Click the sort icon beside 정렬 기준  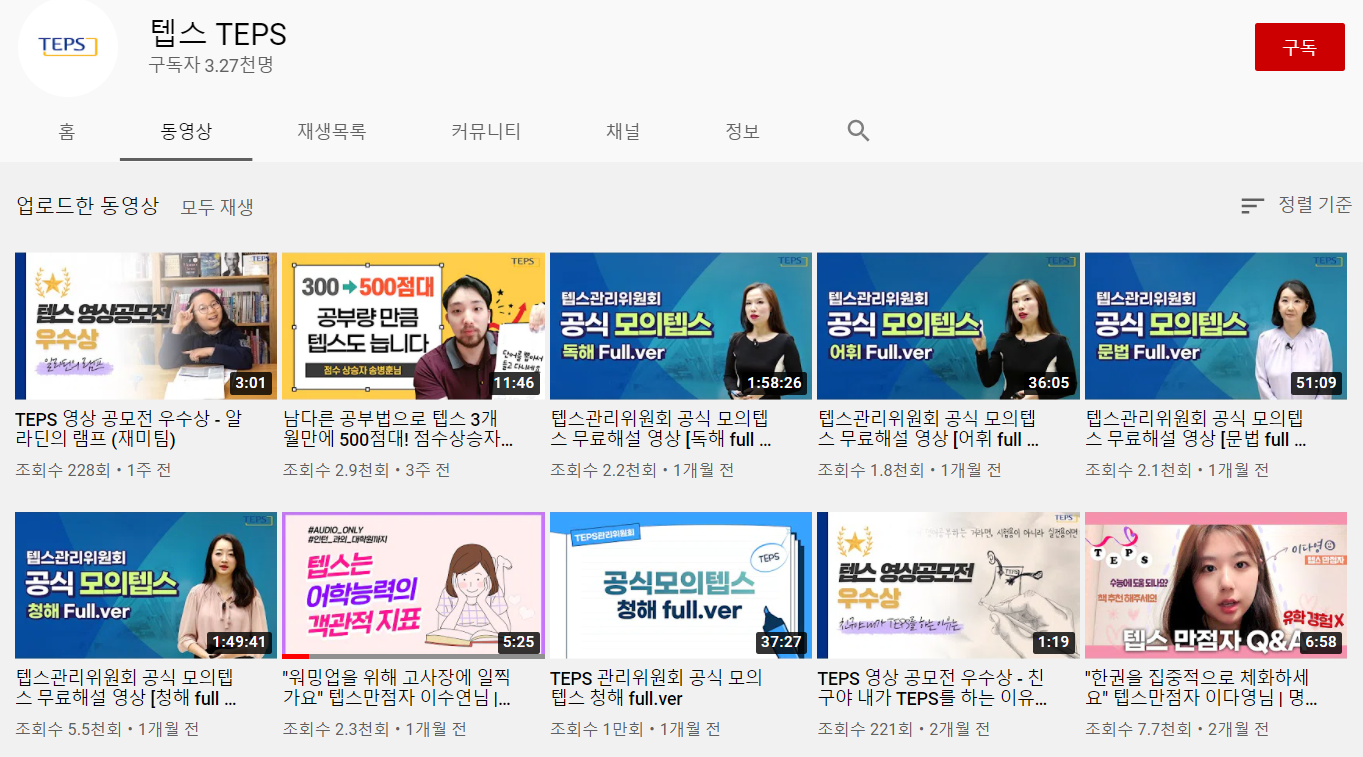point(1252,206)
